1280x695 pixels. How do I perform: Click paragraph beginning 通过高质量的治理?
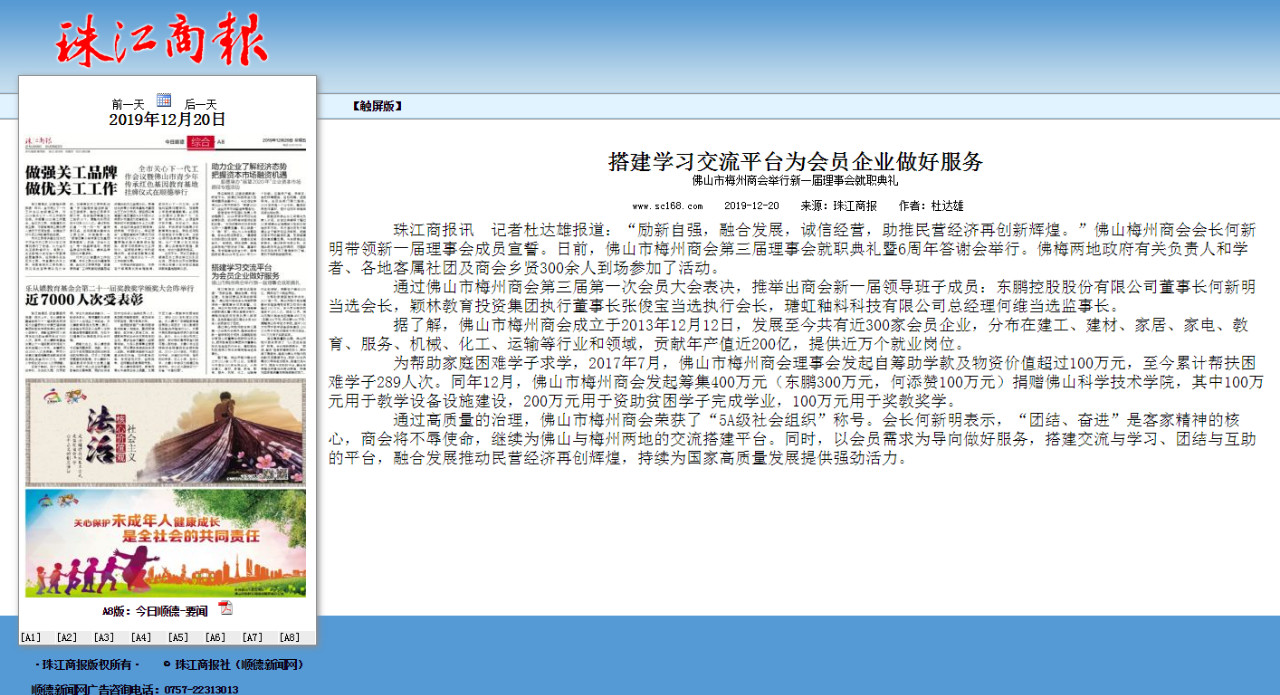tap(793, 438)
